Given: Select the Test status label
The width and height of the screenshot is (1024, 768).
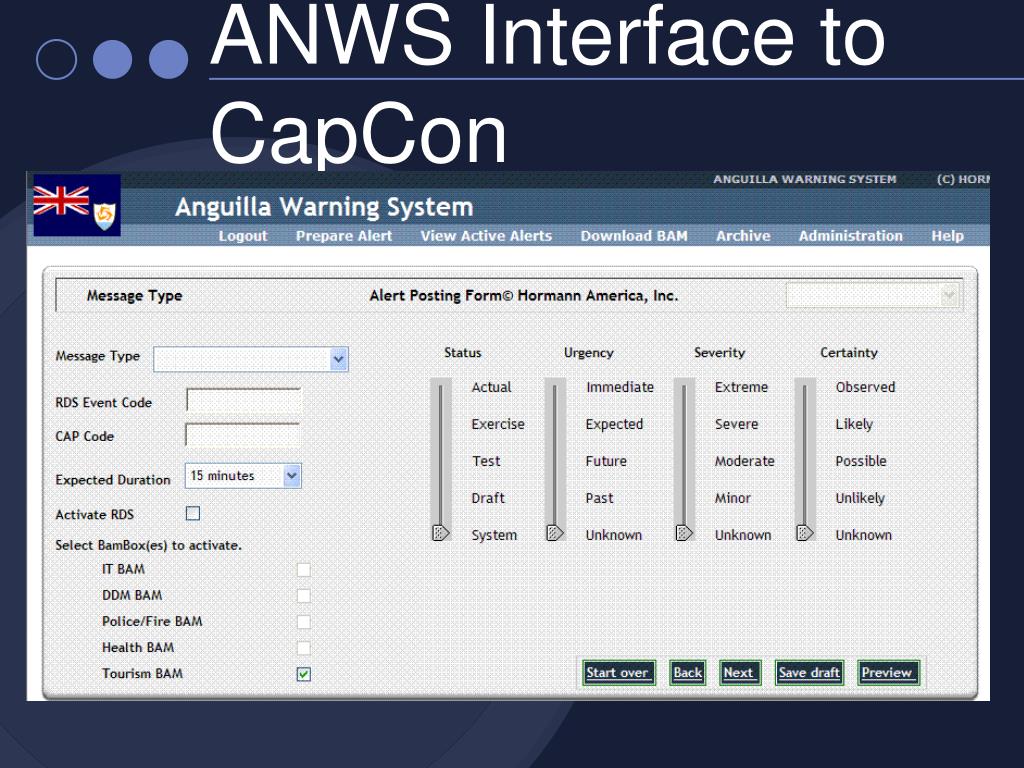Looking at the screenshot, I should [x=487, y=461].
